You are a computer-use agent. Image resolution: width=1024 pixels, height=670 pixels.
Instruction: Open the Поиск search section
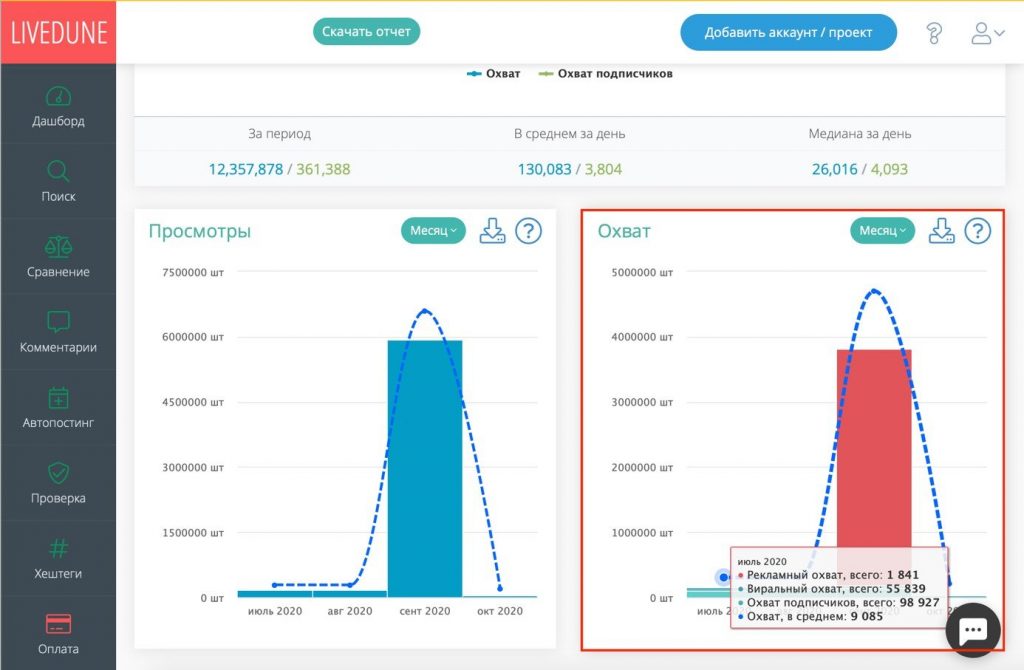tap(58, 182)
